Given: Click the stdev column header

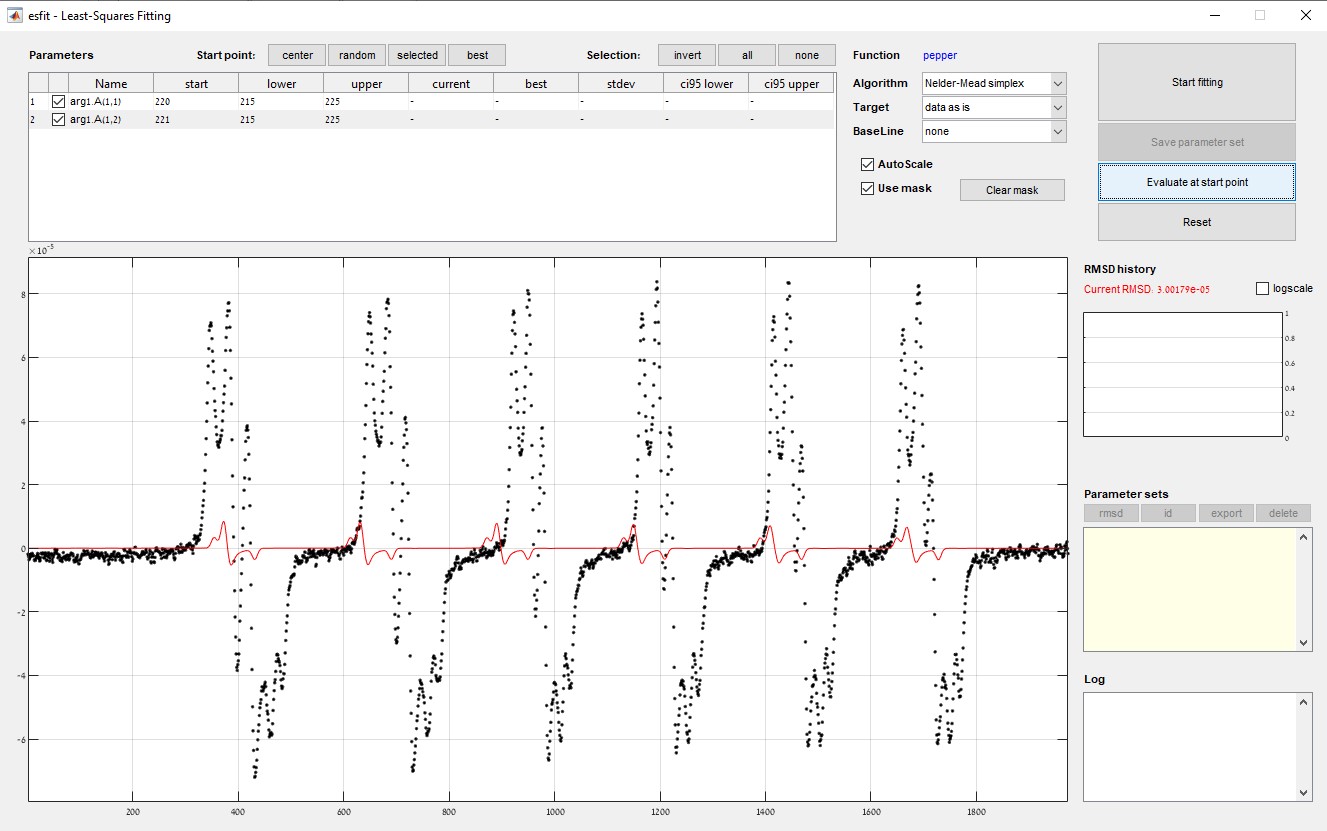Looking at the screenshot, I should click(x=621, y=83).
